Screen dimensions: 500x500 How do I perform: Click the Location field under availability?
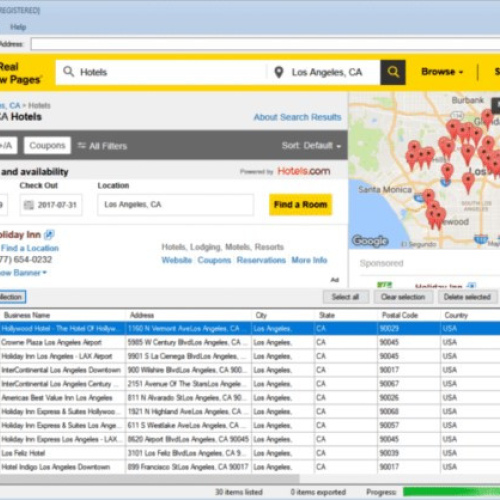point(176,205)
